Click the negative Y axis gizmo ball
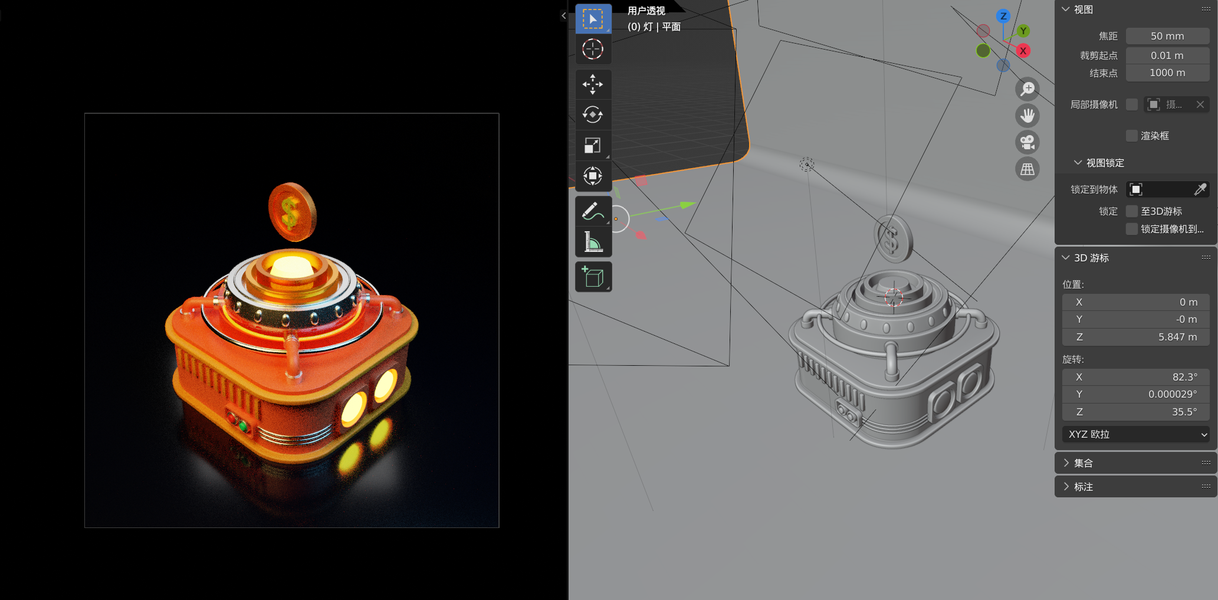The height and width of the screenshot is (600, 1218). [983, 51]
